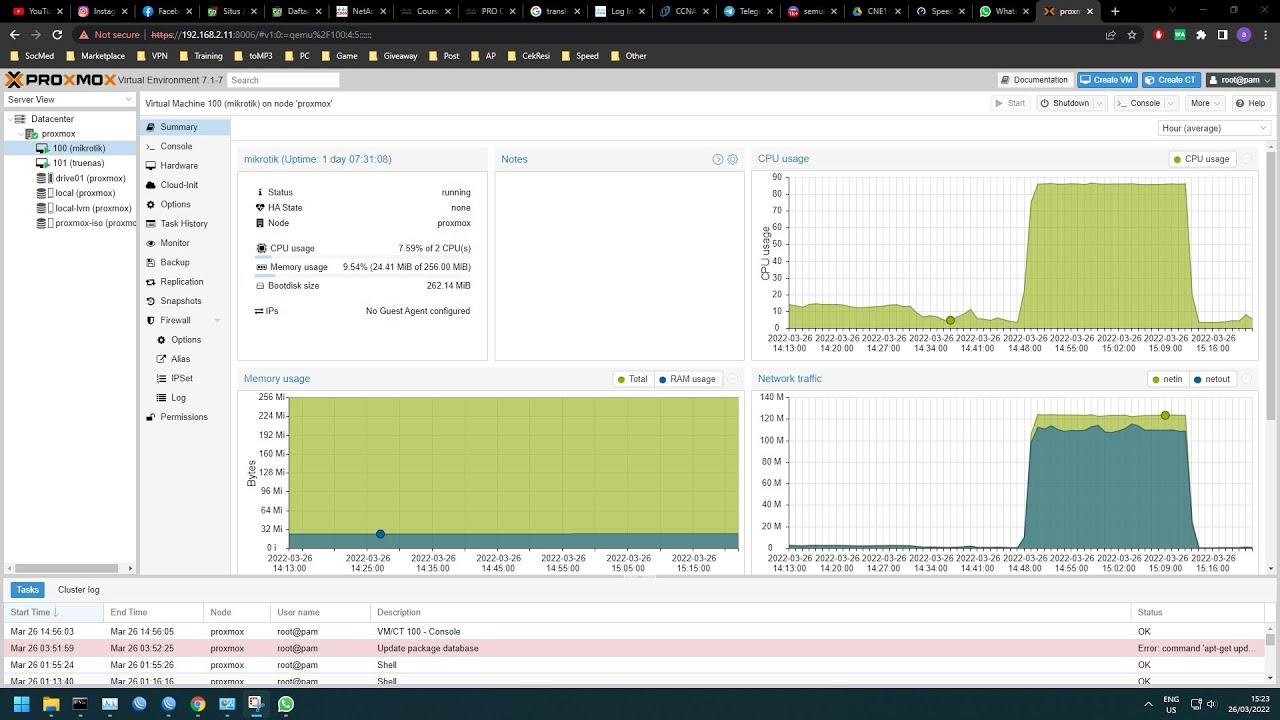Open the WhatsApp taskbar icon

[x=286, y=704]
